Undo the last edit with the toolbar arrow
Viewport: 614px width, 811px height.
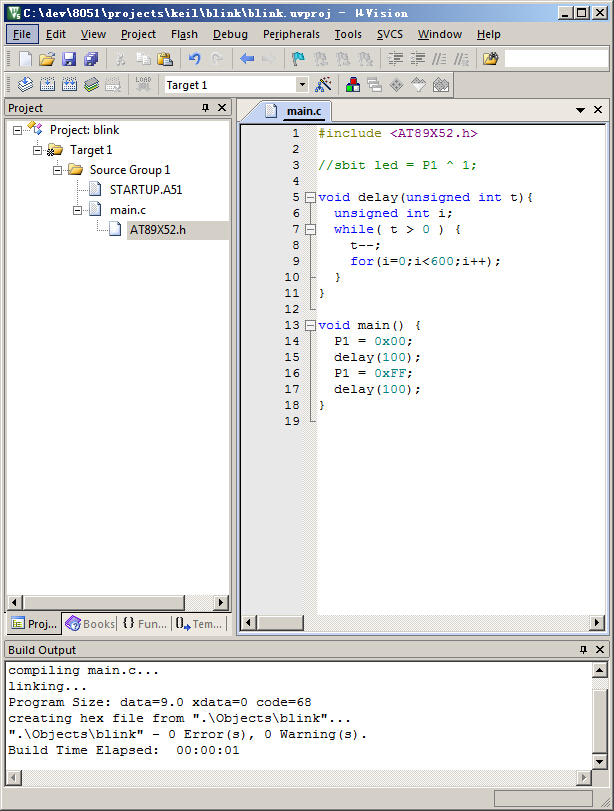pyautogui.click(x=194, y=59)
